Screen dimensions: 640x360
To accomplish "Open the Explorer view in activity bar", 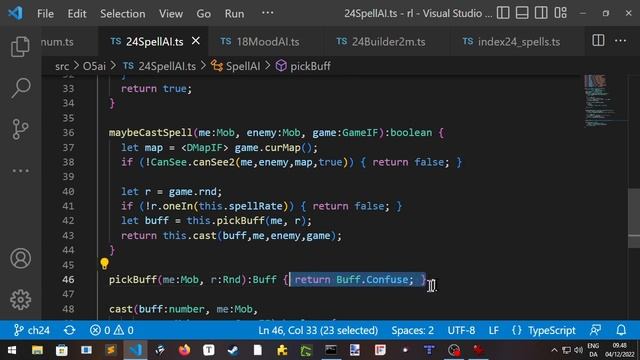I will pos(20,46).
